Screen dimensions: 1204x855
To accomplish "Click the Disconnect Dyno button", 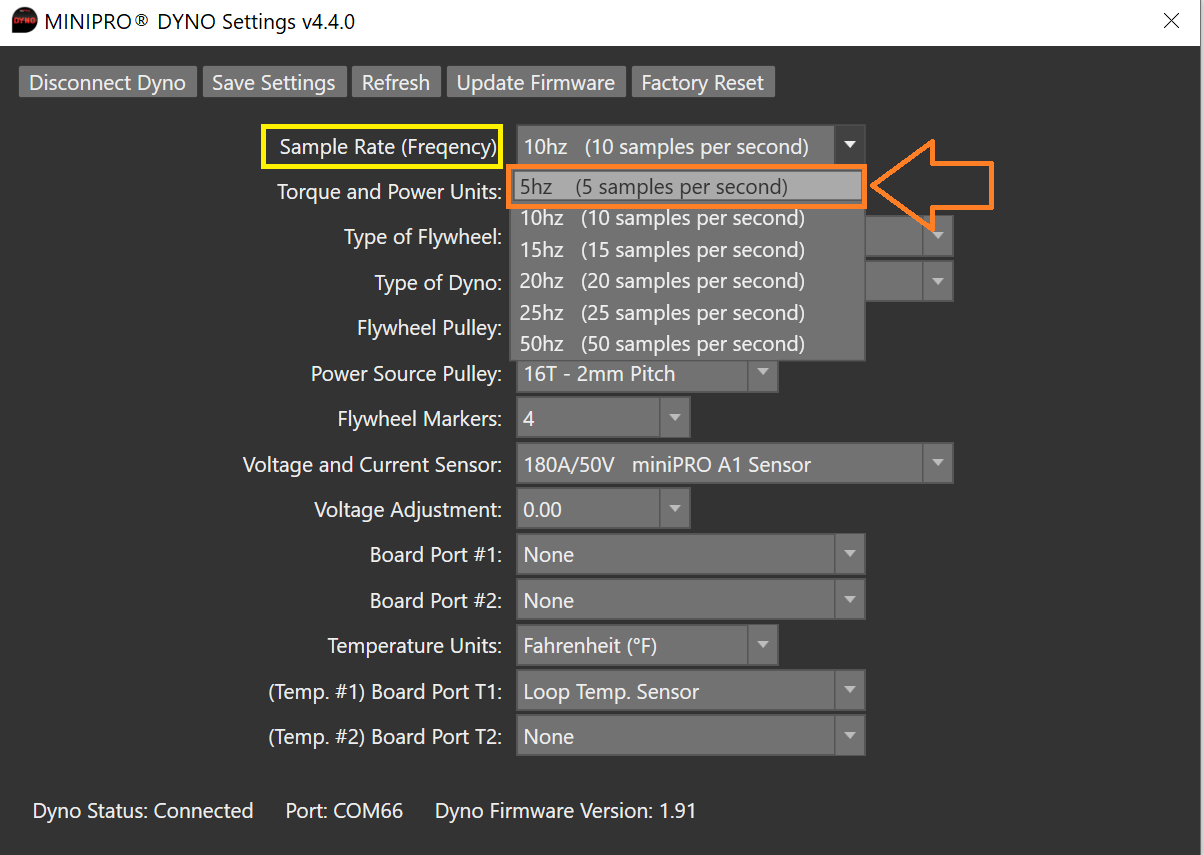I will coord(107,82).
